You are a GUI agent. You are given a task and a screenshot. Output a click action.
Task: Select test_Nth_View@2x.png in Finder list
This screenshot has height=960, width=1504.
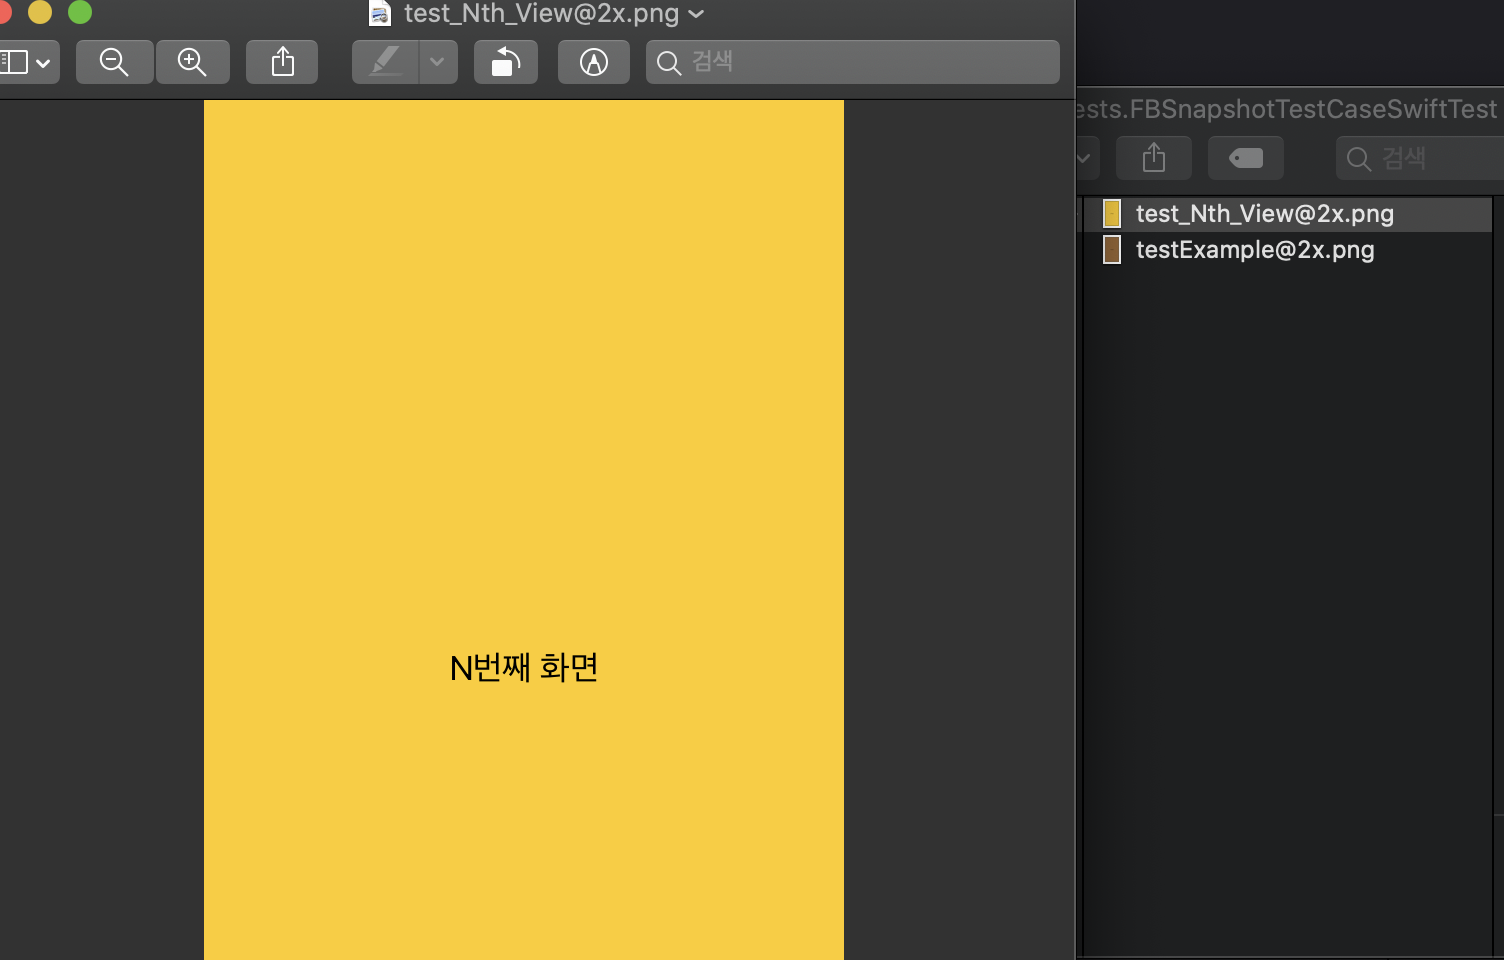tap(1288, 214)
